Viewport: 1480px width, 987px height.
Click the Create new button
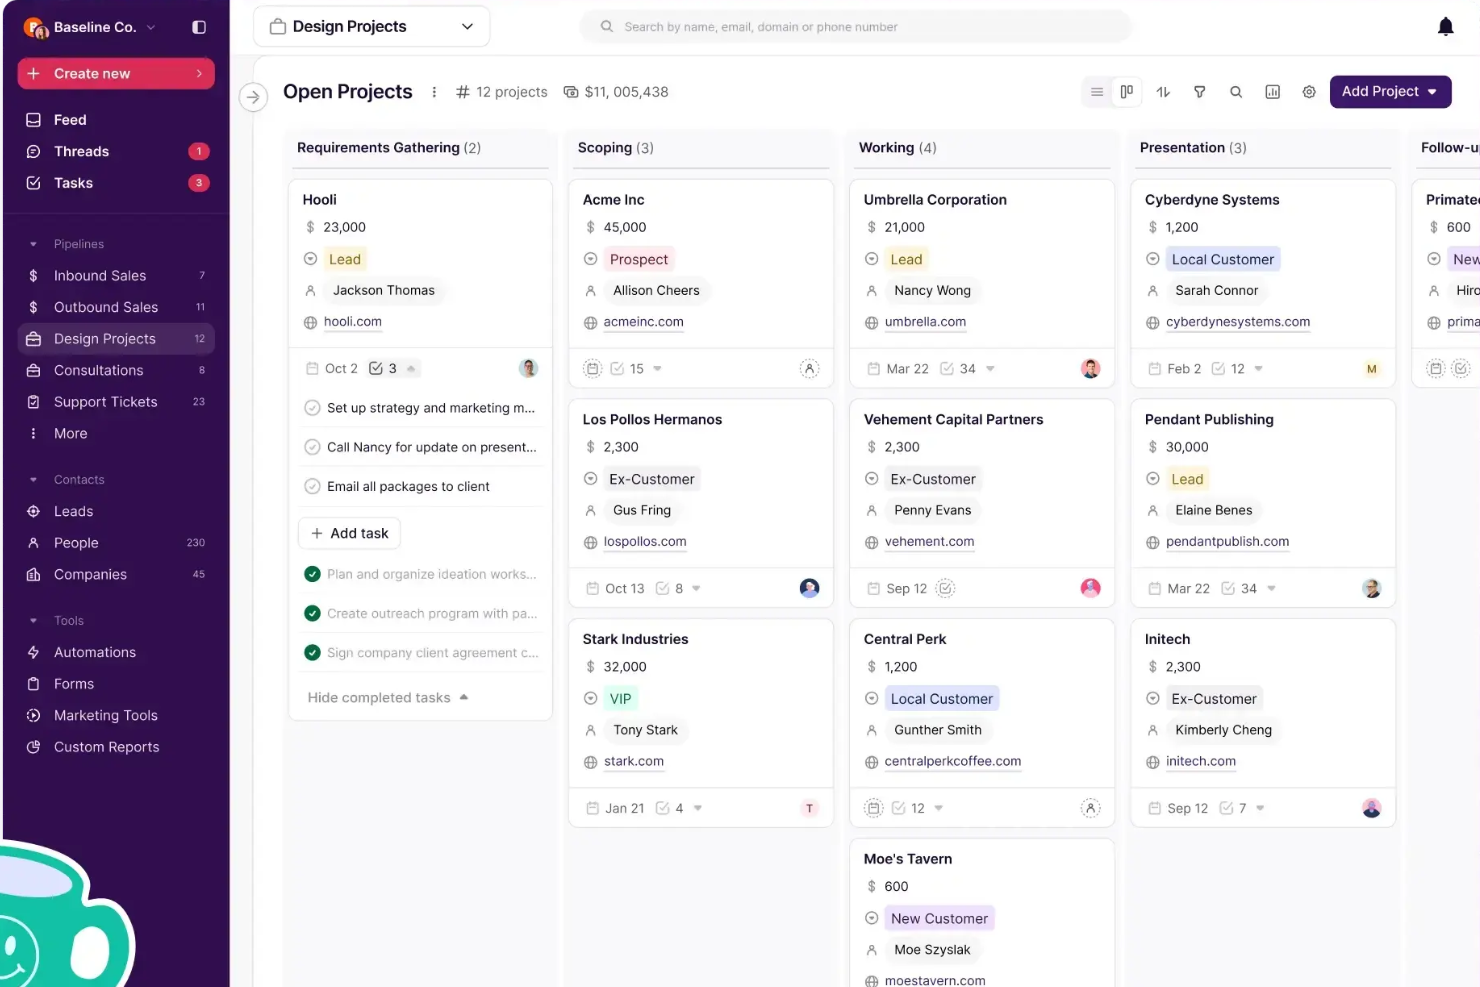115,73
